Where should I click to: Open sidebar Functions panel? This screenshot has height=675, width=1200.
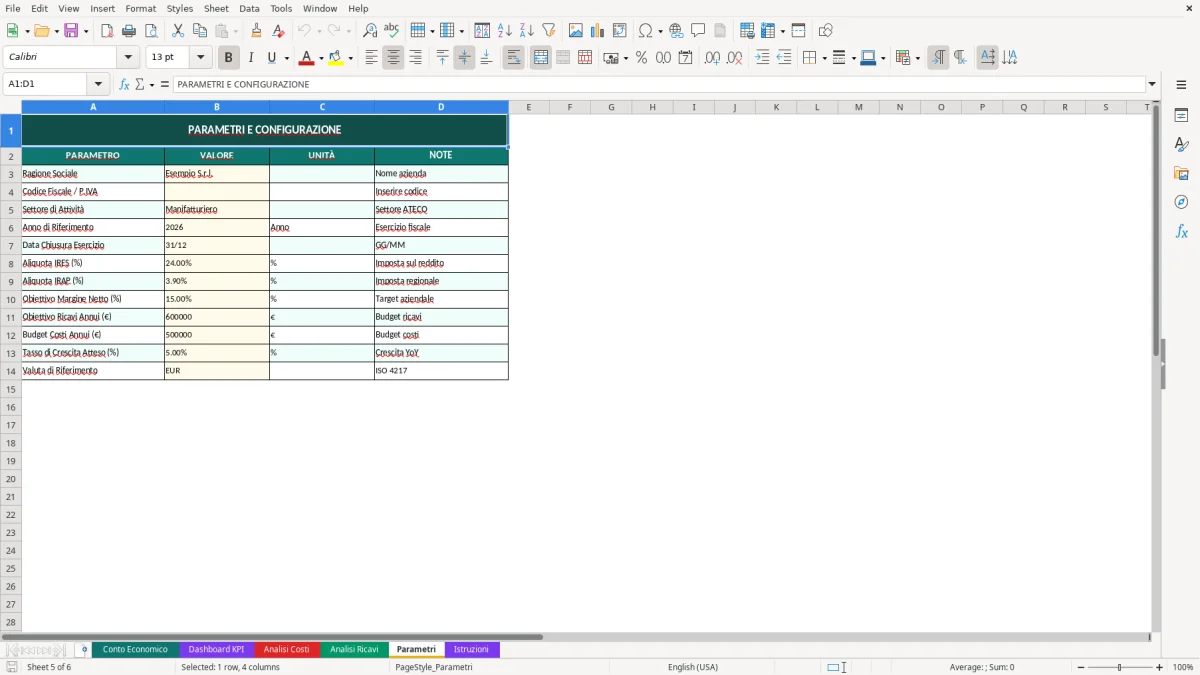1181,231
